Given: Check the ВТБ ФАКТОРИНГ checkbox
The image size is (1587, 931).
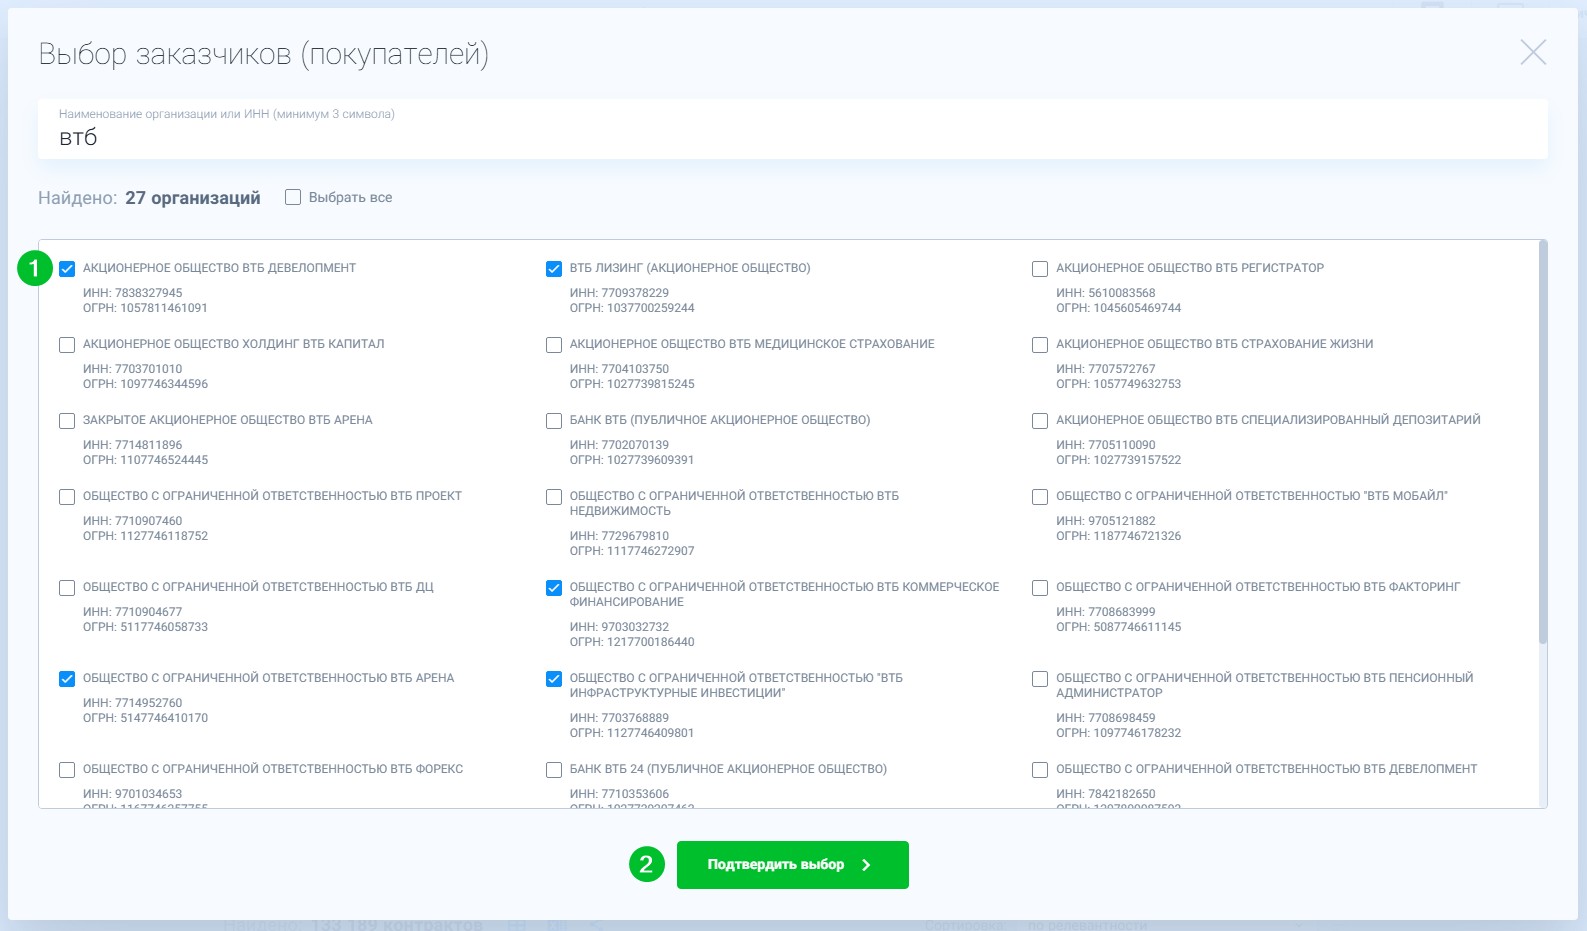Looking at the screenshot, I should (x=1040, y=588).
